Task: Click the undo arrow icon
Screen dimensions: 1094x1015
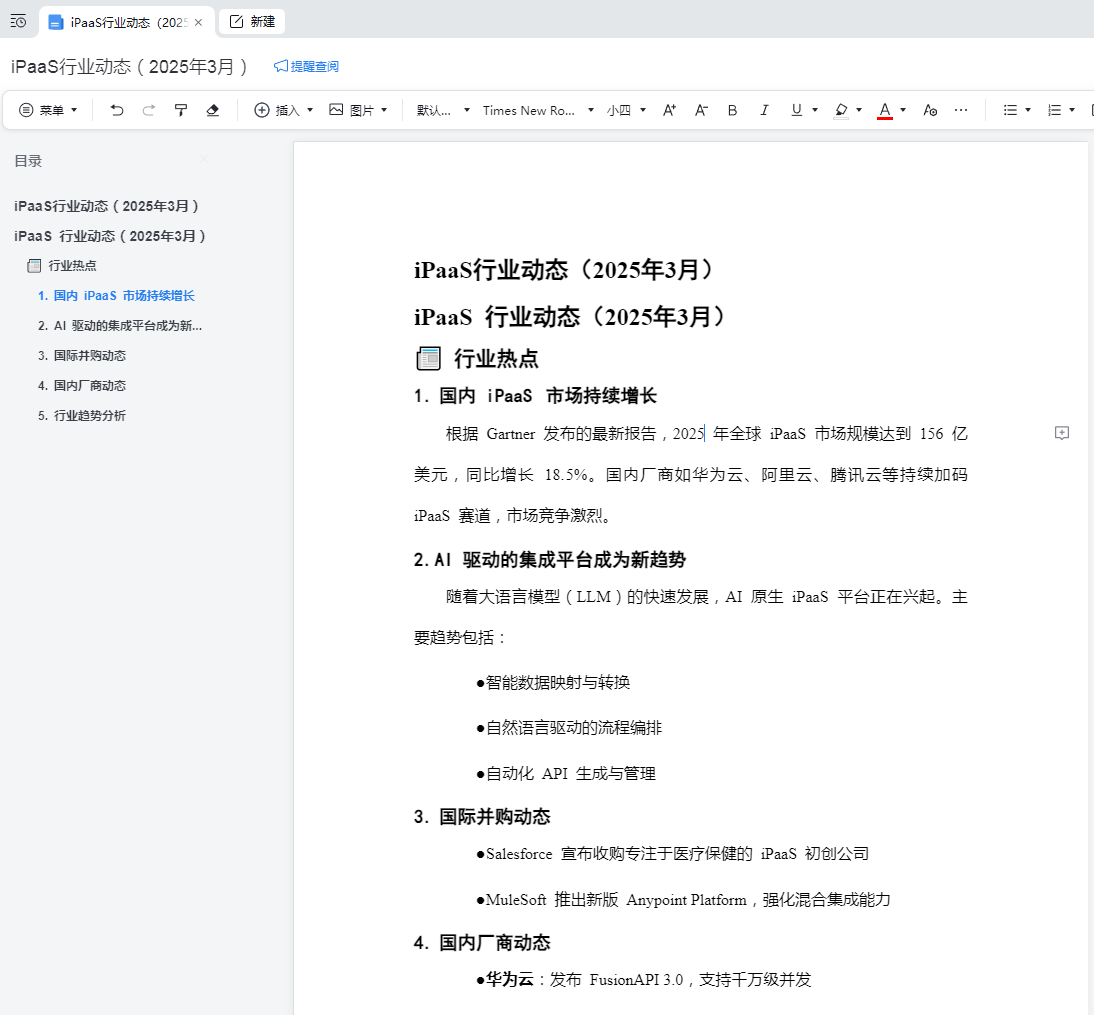Action: [117, 110]
